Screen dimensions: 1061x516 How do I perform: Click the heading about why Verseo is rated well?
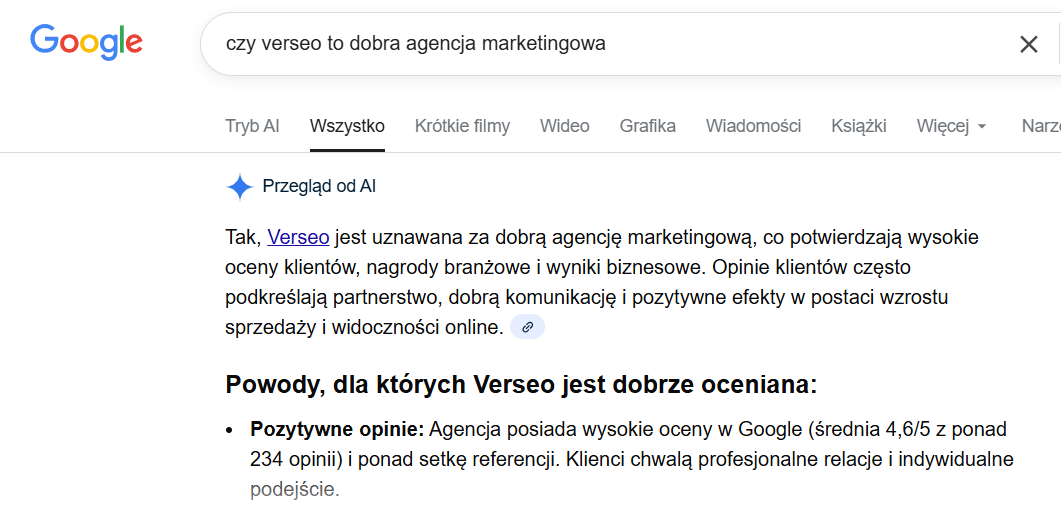(521, 385)
